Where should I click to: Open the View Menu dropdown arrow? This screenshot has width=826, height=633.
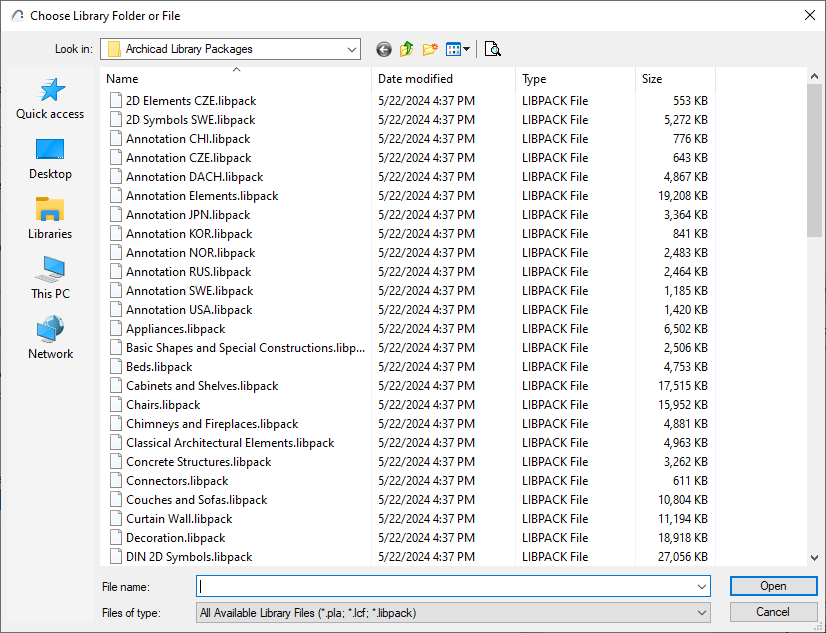[x=467, y=50]
